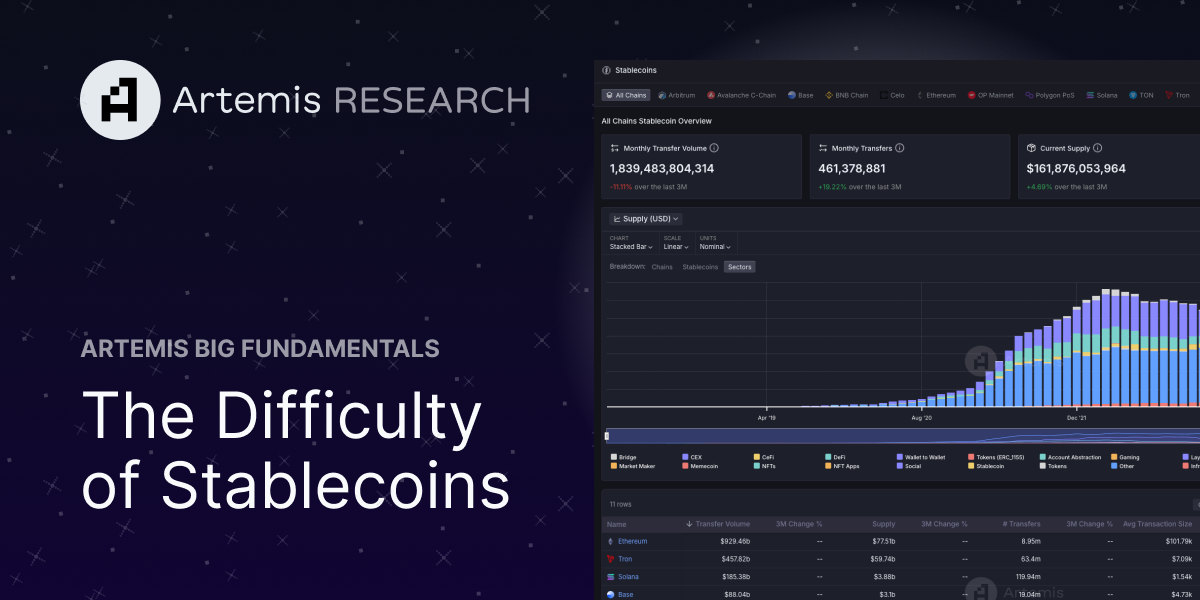
Task: Click the Ethereum icon in table row
Action: (x=611, y=541)
